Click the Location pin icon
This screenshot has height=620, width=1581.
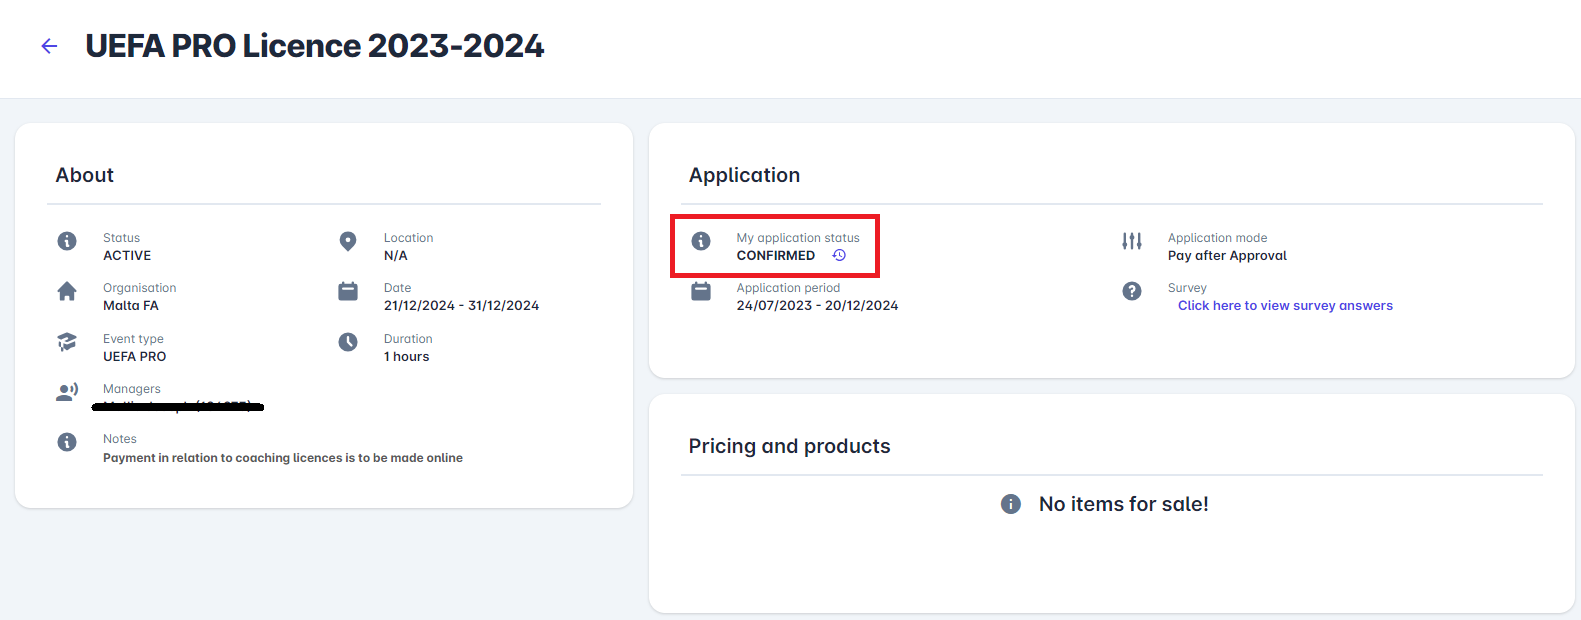(x=348, y=241)
